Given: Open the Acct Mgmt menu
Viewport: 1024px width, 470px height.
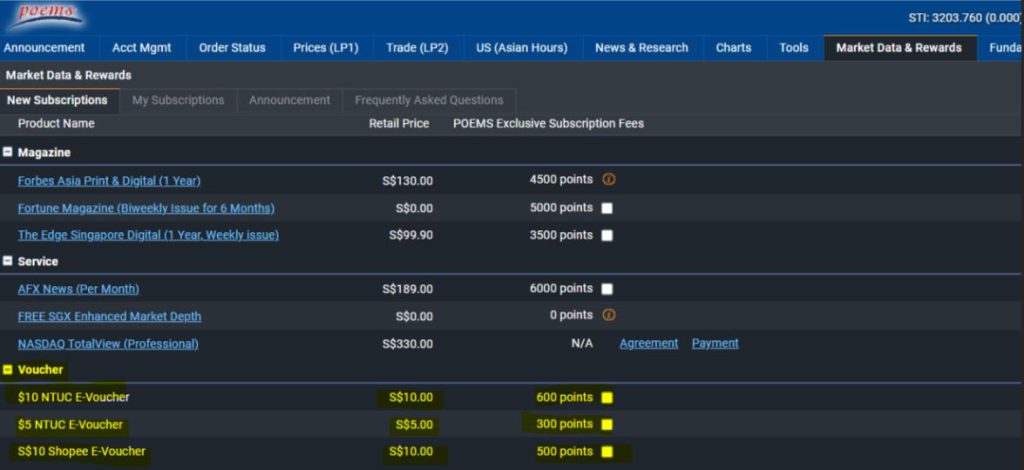Looking at the screenshot, I should tap(142, 48).
